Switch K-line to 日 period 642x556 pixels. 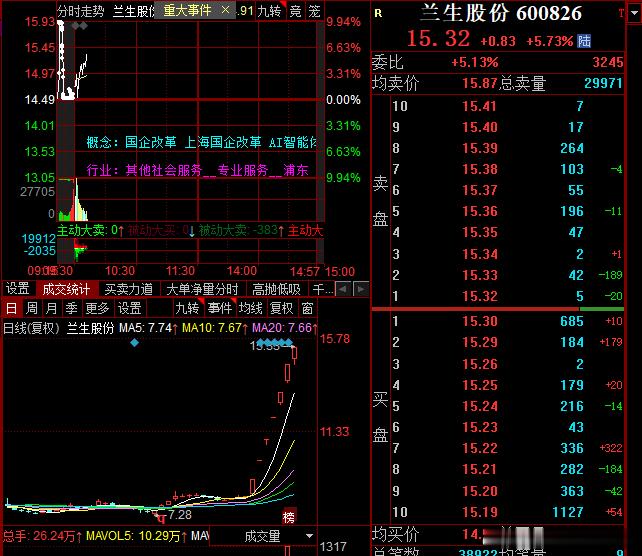[11, 308]
